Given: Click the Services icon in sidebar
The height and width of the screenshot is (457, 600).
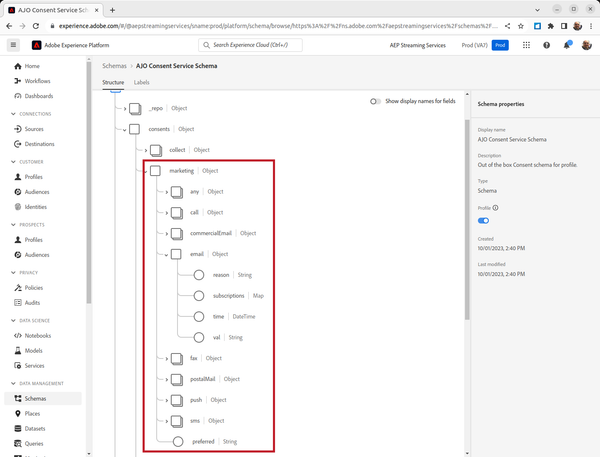Looking at the screenshot, I should [18, 366].
